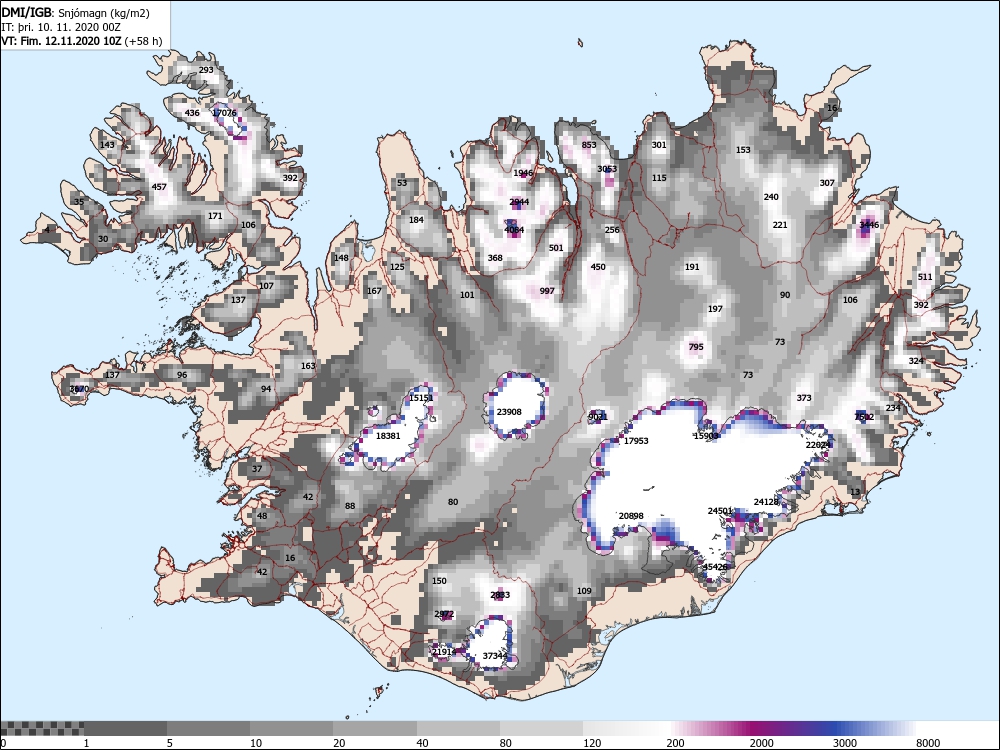The width and height of the screenshot is (1000, 750).
Task: Click the map value 171
Action: pos(215,216)
